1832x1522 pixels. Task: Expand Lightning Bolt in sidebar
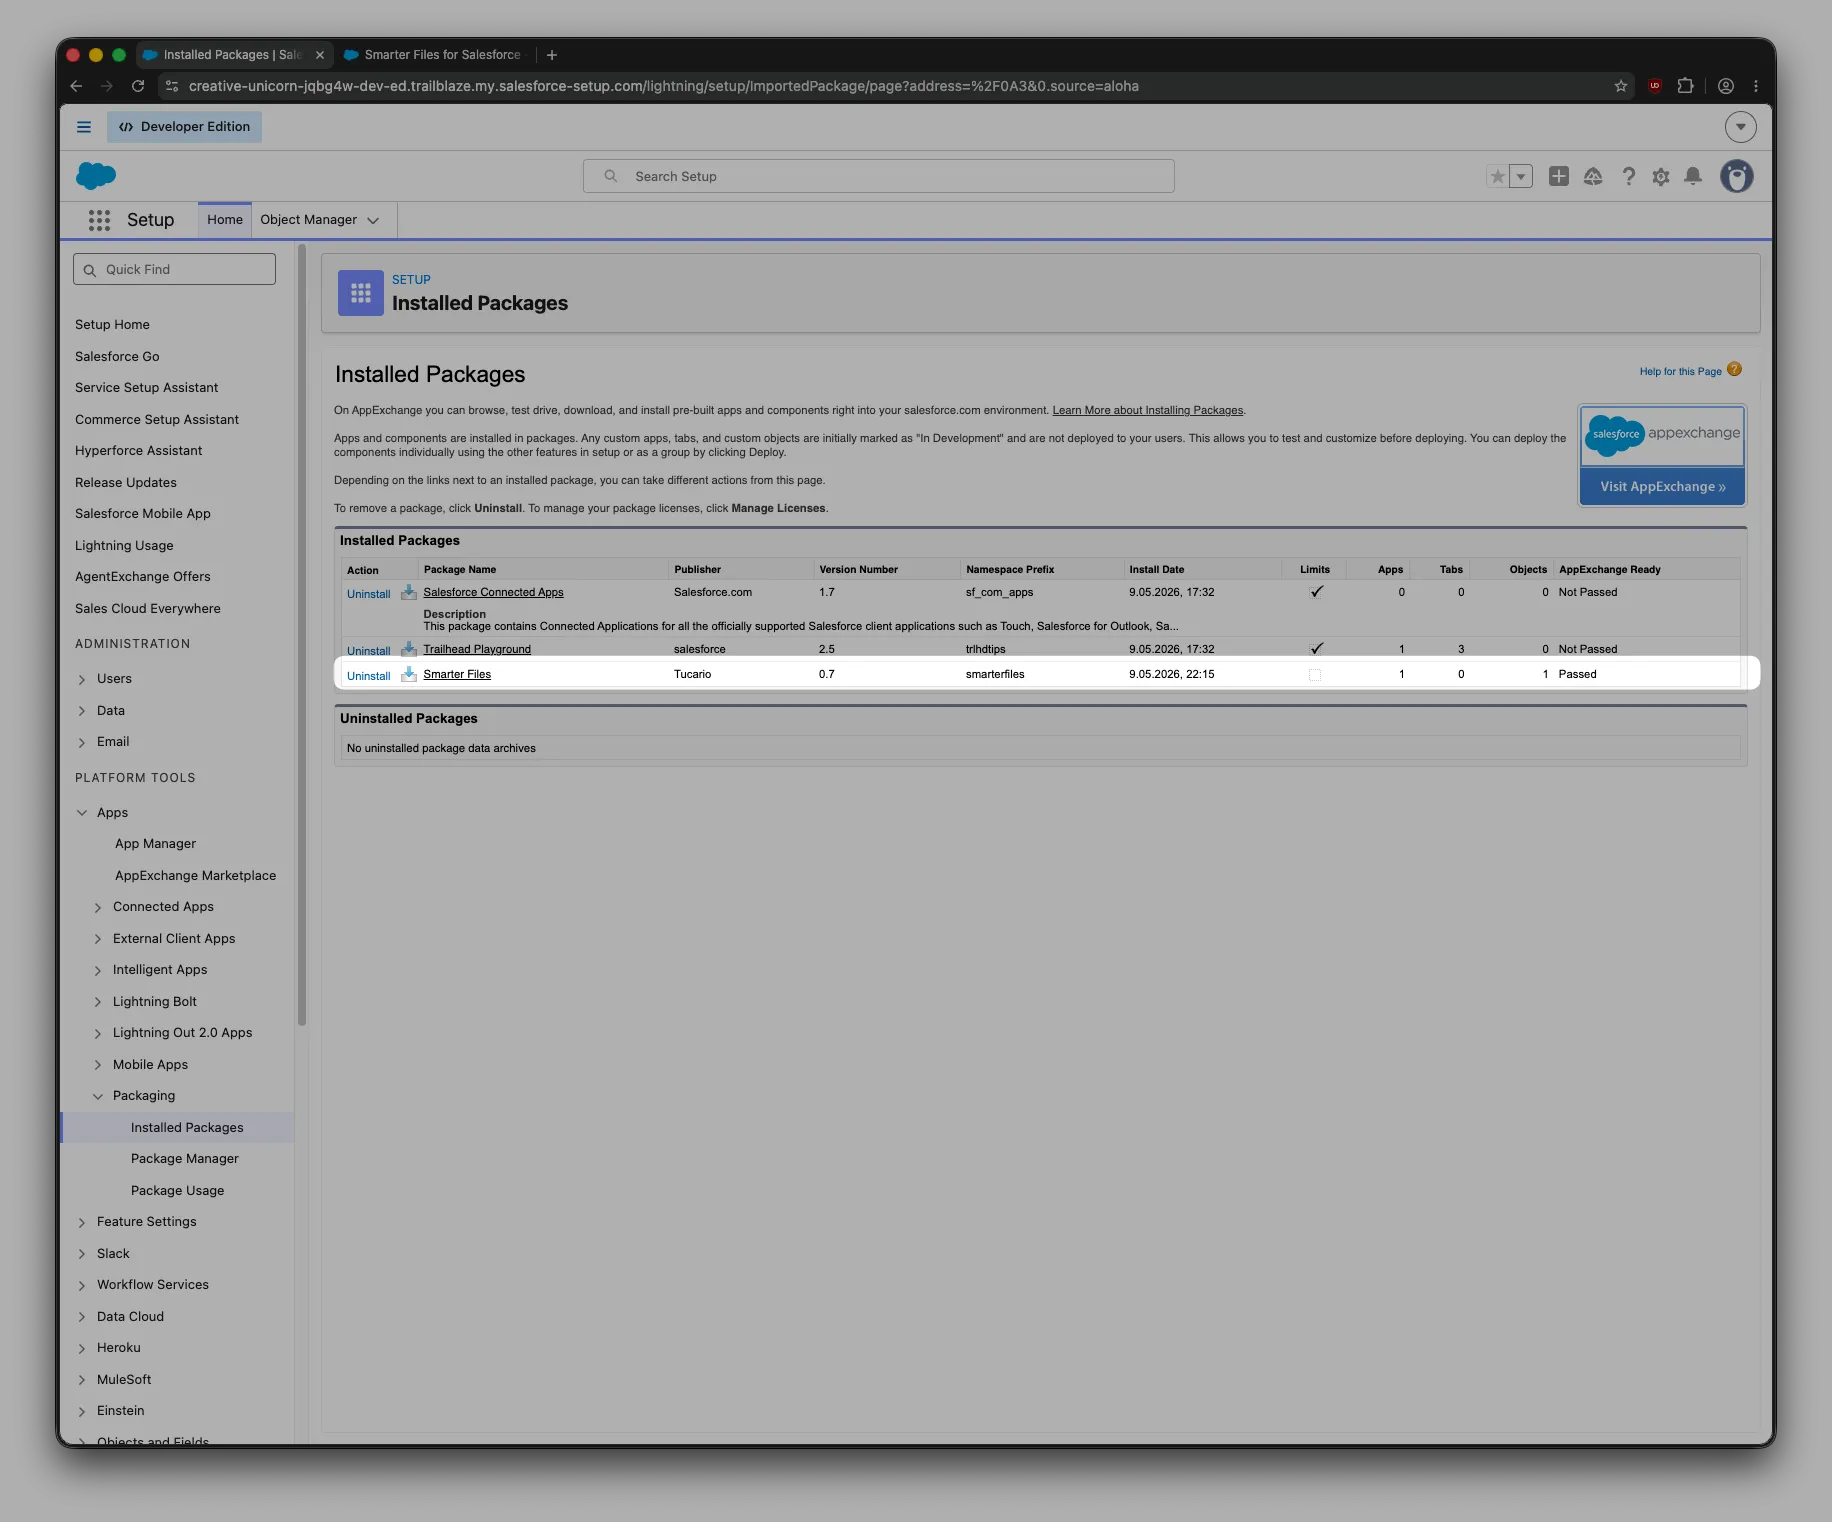point(98,1002)
